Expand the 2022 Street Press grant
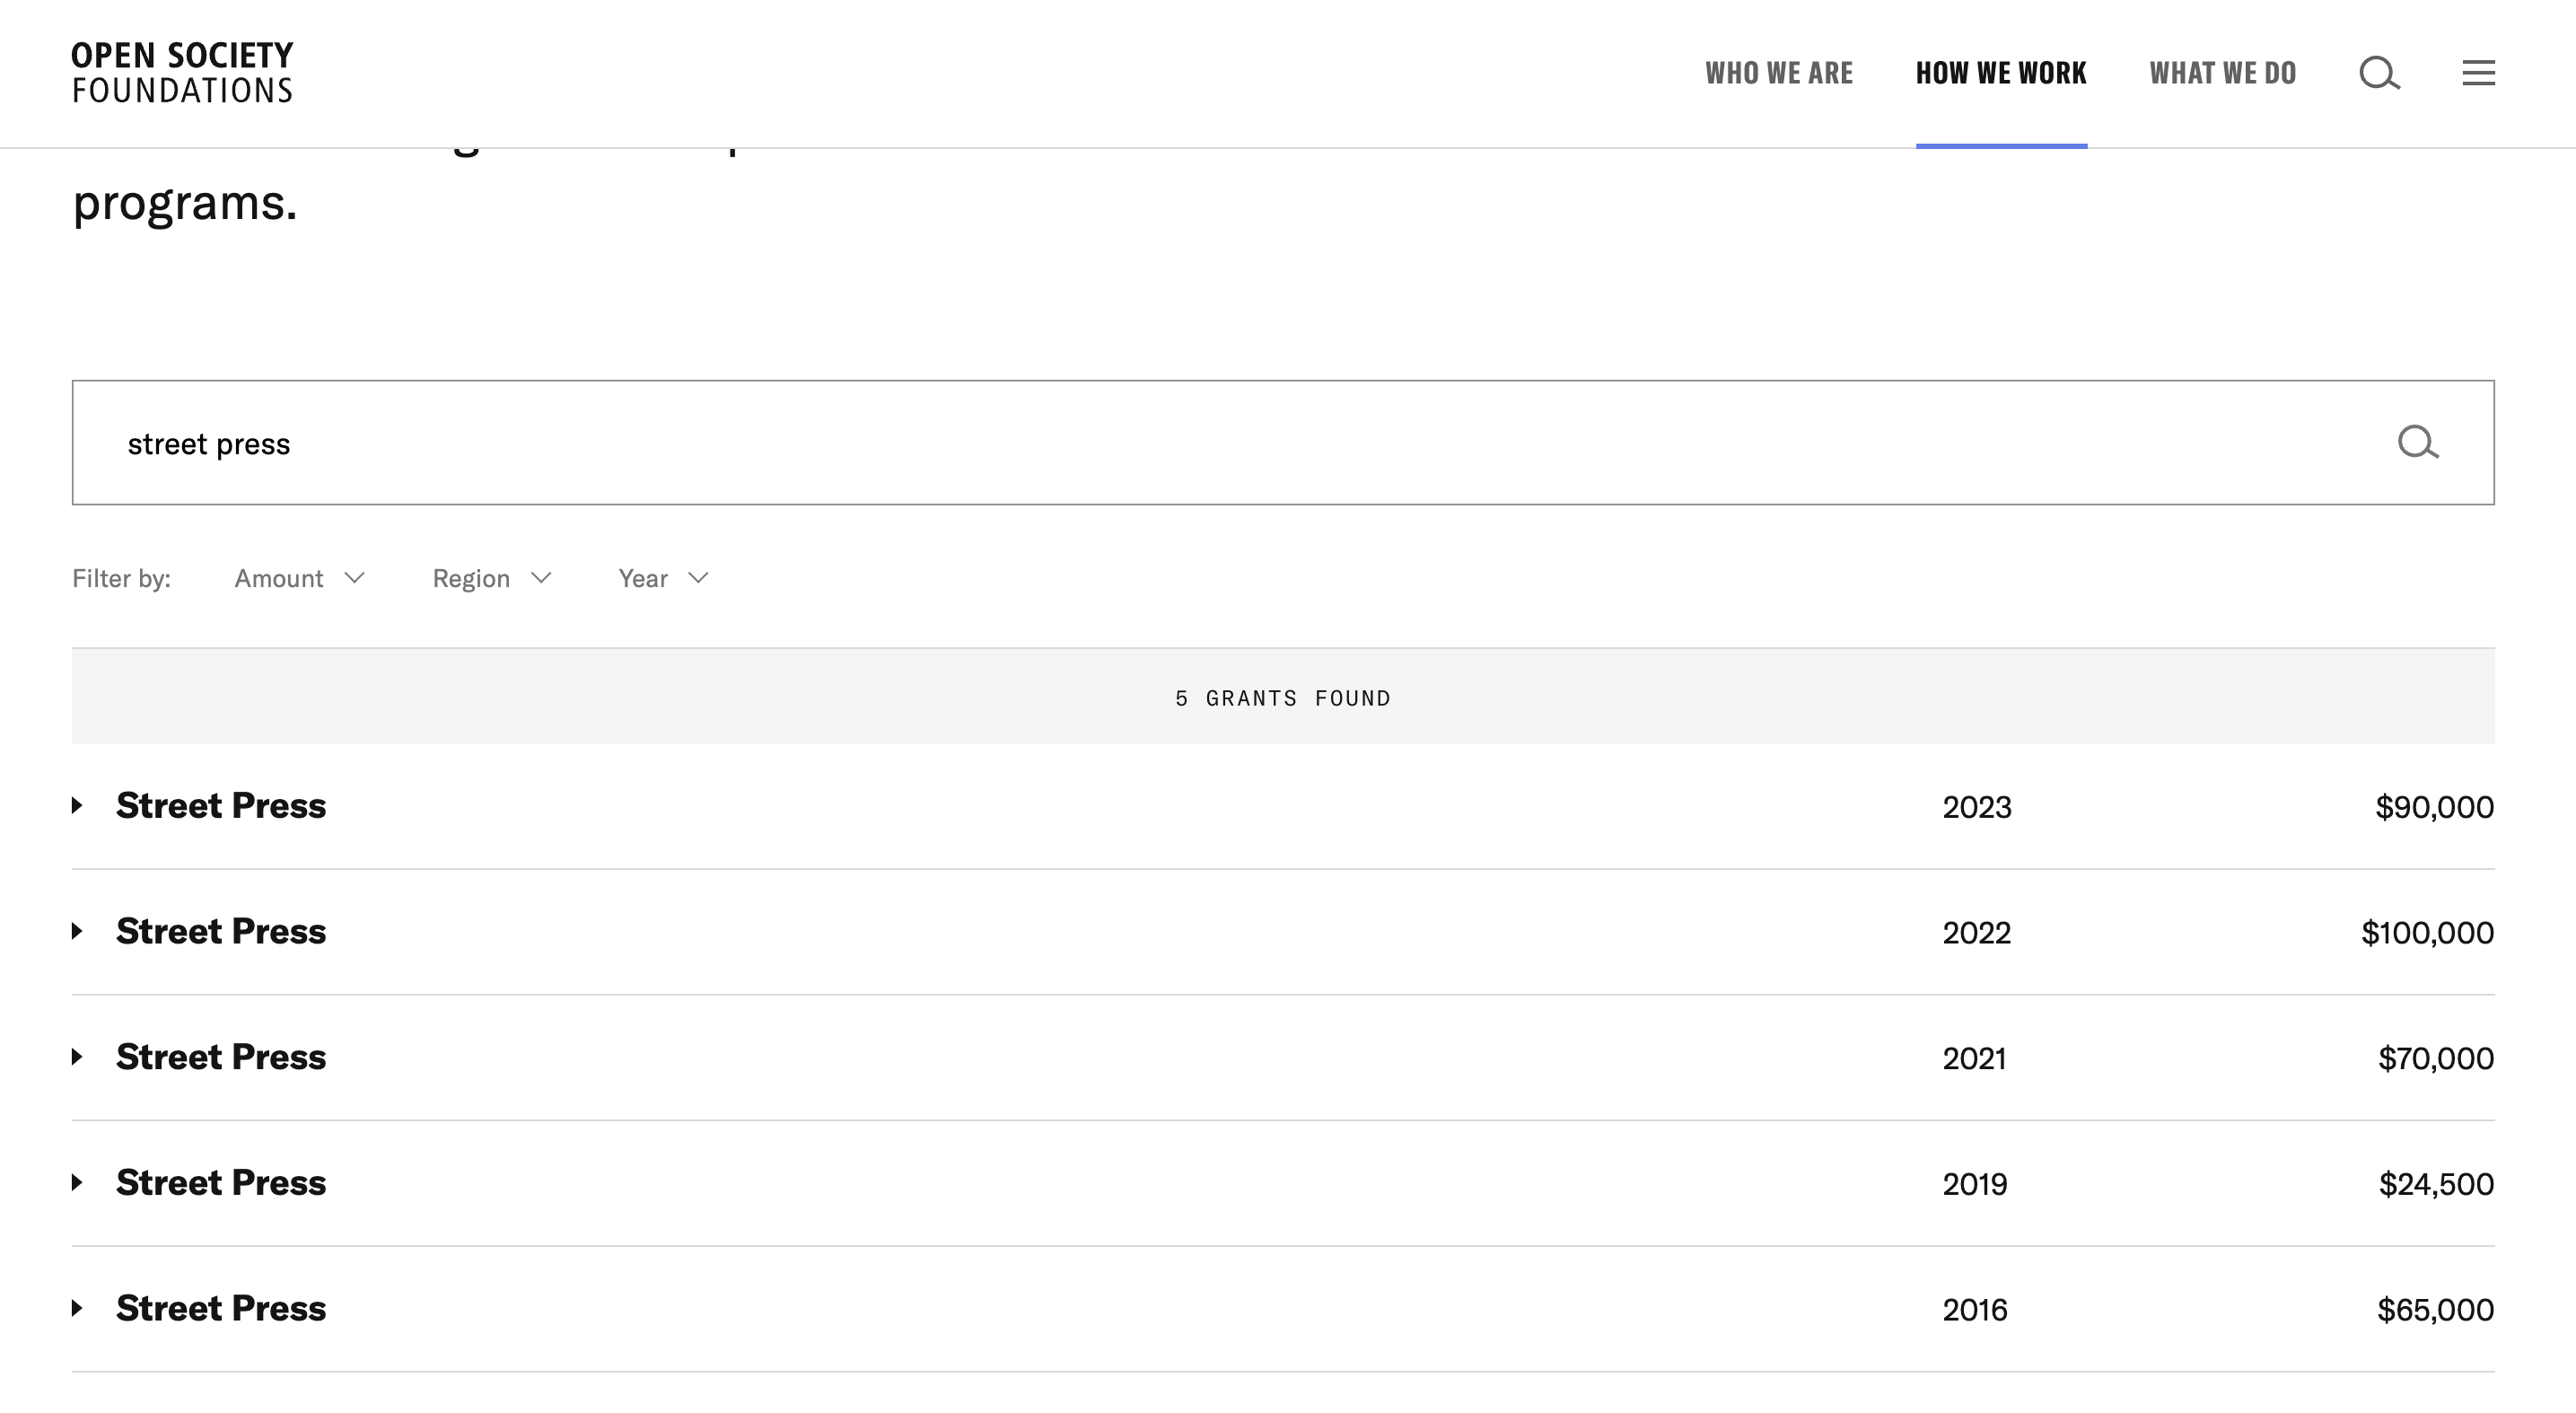This screenshot has height=1413, width=2576. pyautogui.click(x=77, y=931)
